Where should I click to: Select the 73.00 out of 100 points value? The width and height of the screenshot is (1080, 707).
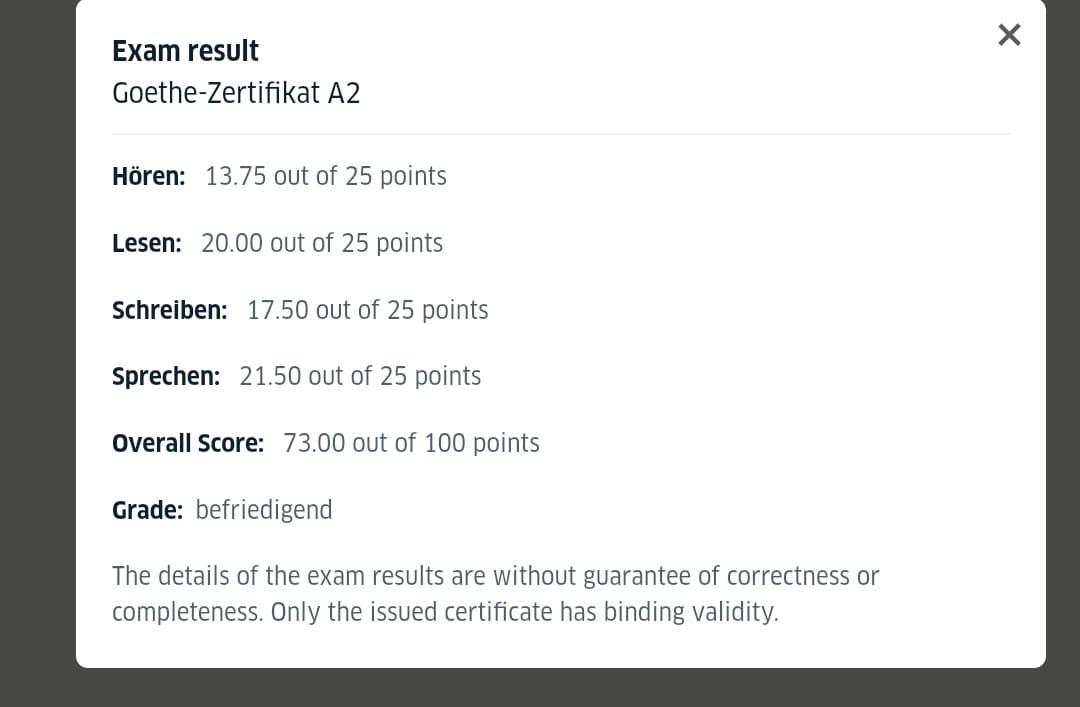(411, 443)
